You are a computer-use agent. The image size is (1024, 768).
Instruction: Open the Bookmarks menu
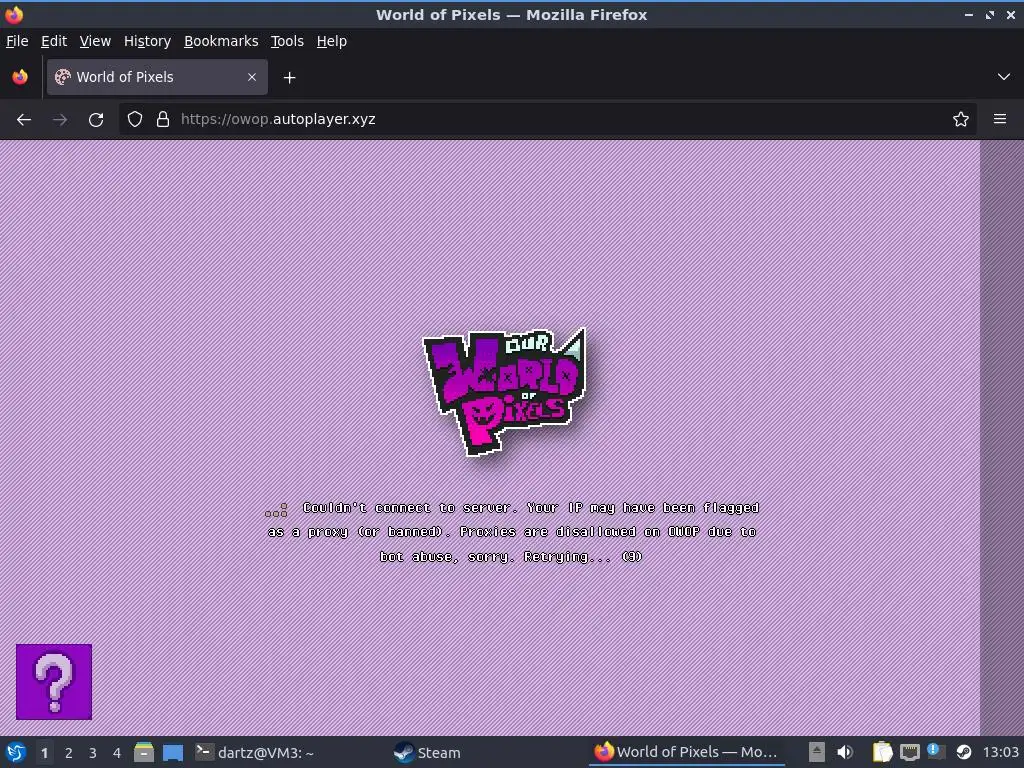(221, 41)
